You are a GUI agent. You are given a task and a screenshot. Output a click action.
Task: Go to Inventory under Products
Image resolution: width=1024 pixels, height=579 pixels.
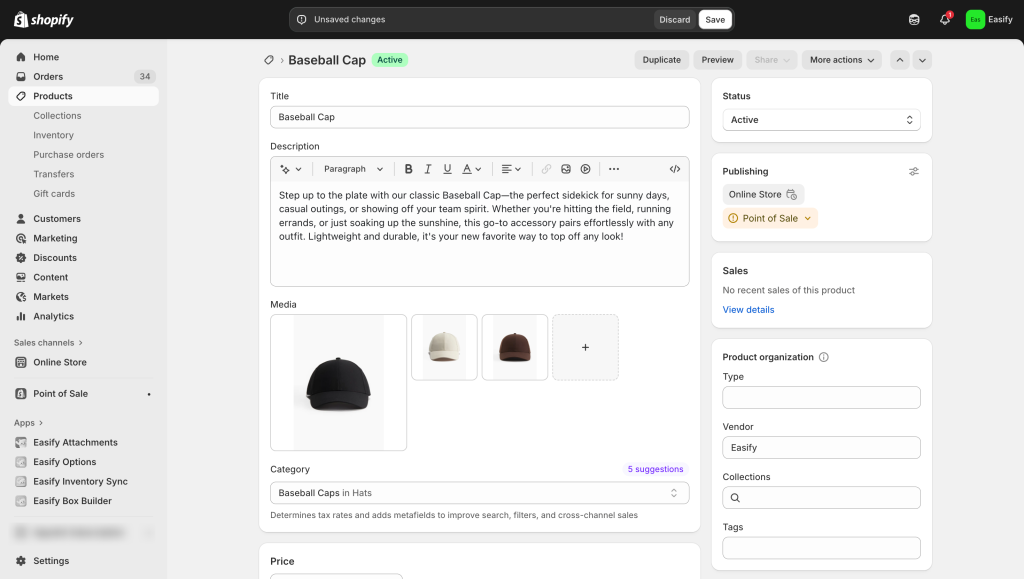(53, 135)
